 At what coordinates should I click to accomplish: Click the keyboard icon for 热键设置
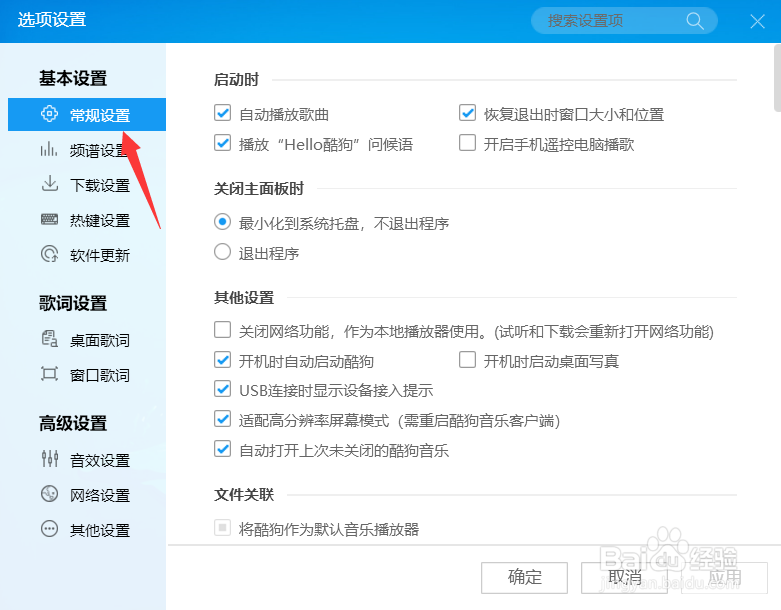click(x=49, y=219)
